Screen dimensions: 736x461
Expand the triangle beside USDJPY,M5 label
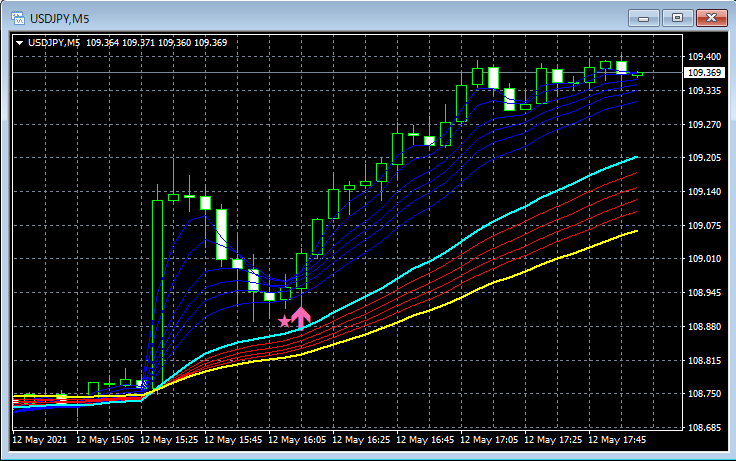click(20, 43)
